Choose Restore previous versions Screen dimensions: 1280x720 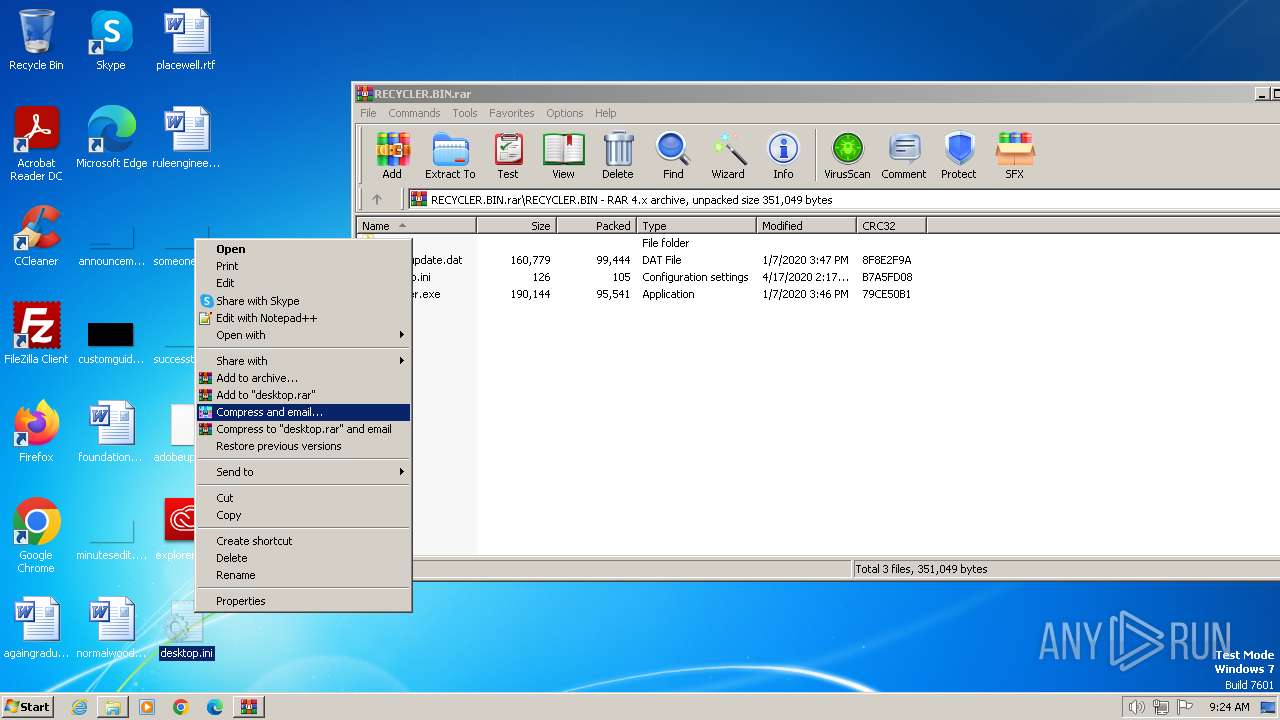point(303,446)
